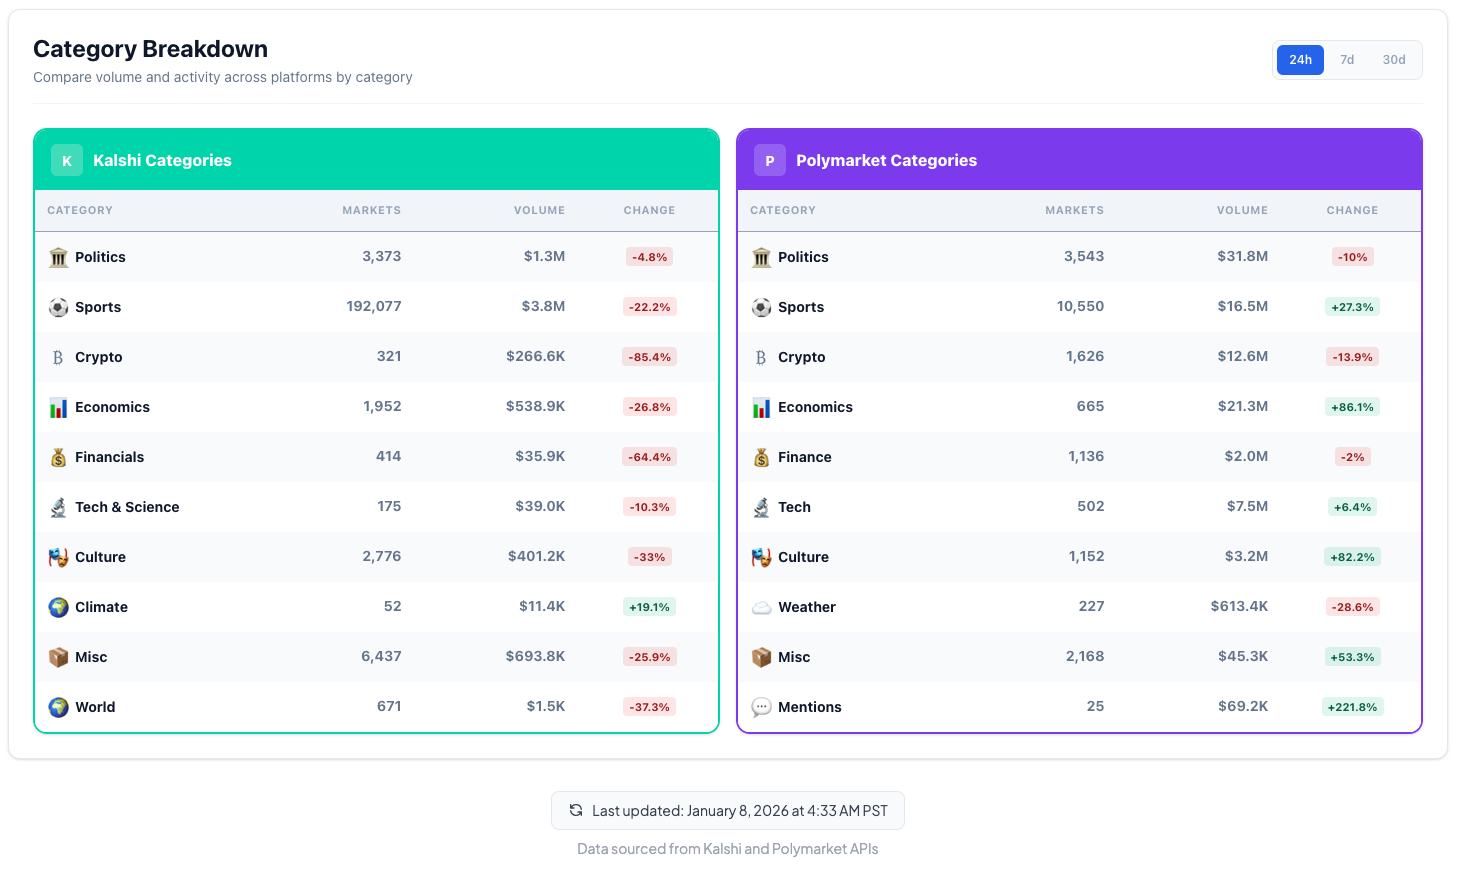The height and width of the screenshot is (872, 1465).
Task: Switch to the 30d time range
Action: coord(1394,60)
